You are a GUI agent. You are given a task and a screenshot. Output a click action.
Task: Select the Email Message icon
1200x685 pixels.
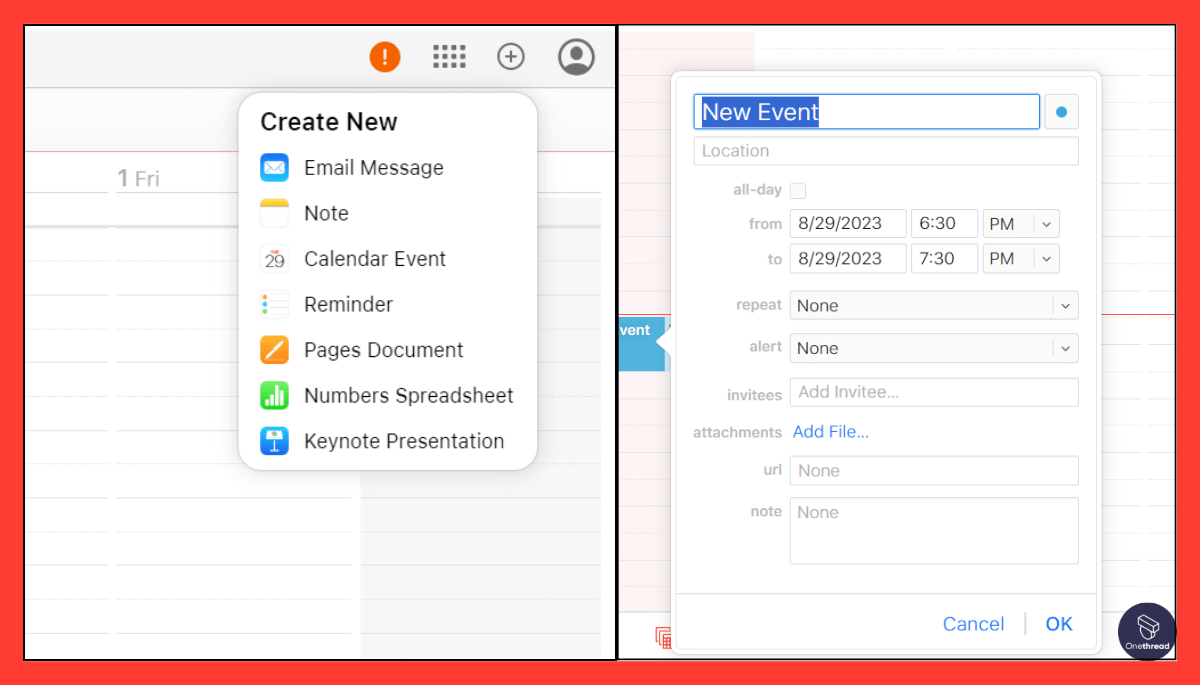pos(274,167)
